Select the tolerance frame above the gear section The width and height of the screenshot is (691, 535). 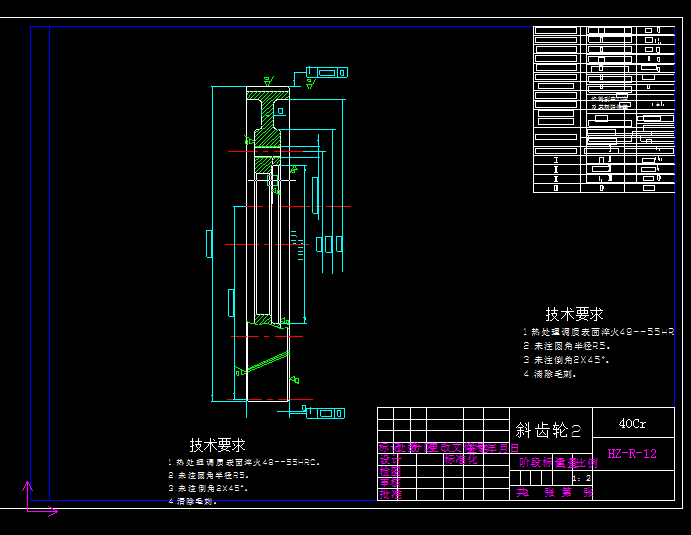[x=327, y=72]
